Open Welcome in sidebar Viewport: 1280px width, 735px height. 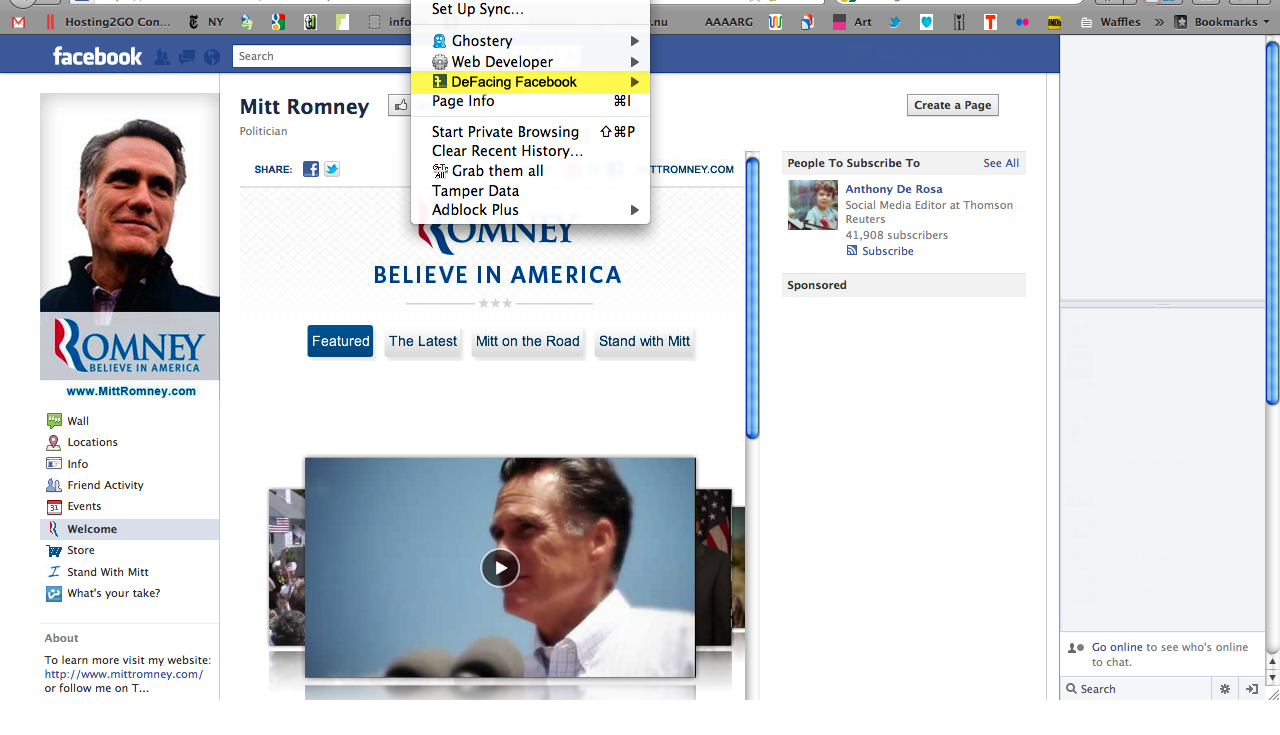130,529
